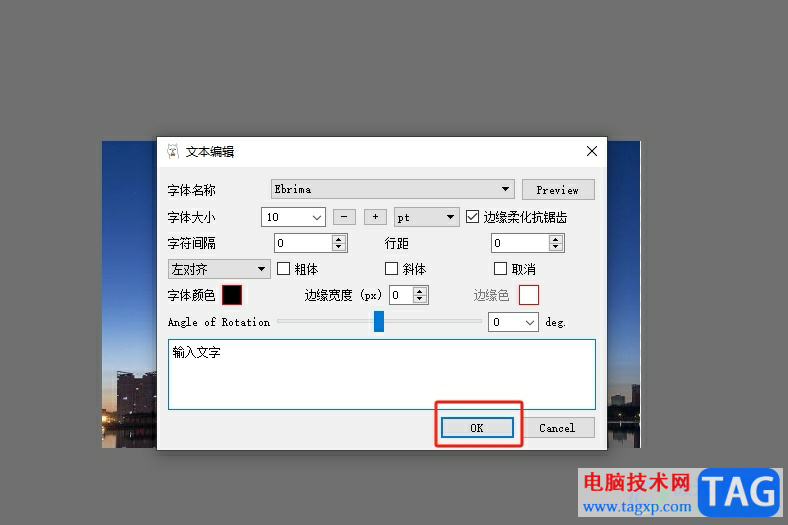
Task: Click the OK button
Action: click(477, 428)
